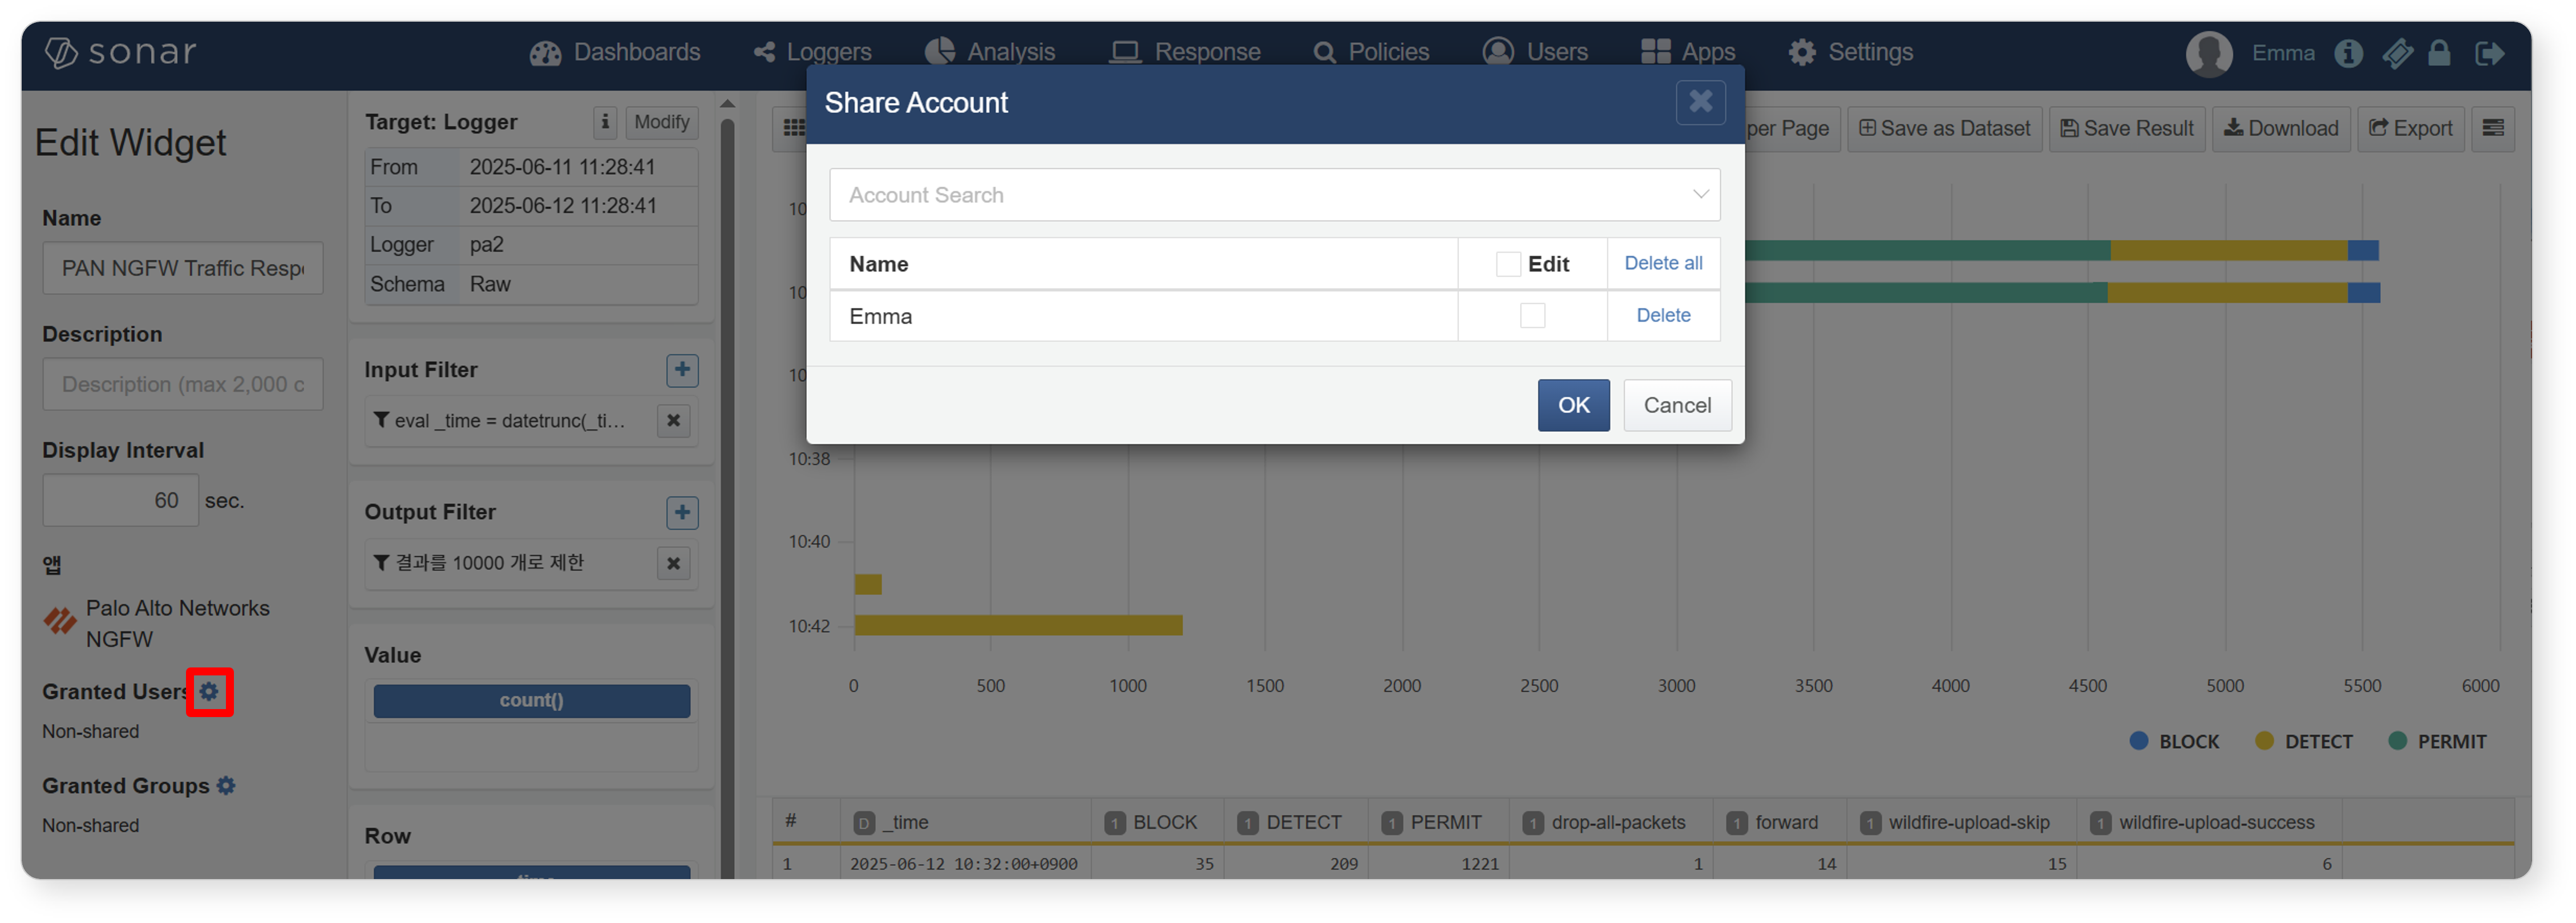The width and height of the screenshot is (2576, 923).
Task: Toggle the Edit header checkbox
Action: [1507, 264]
